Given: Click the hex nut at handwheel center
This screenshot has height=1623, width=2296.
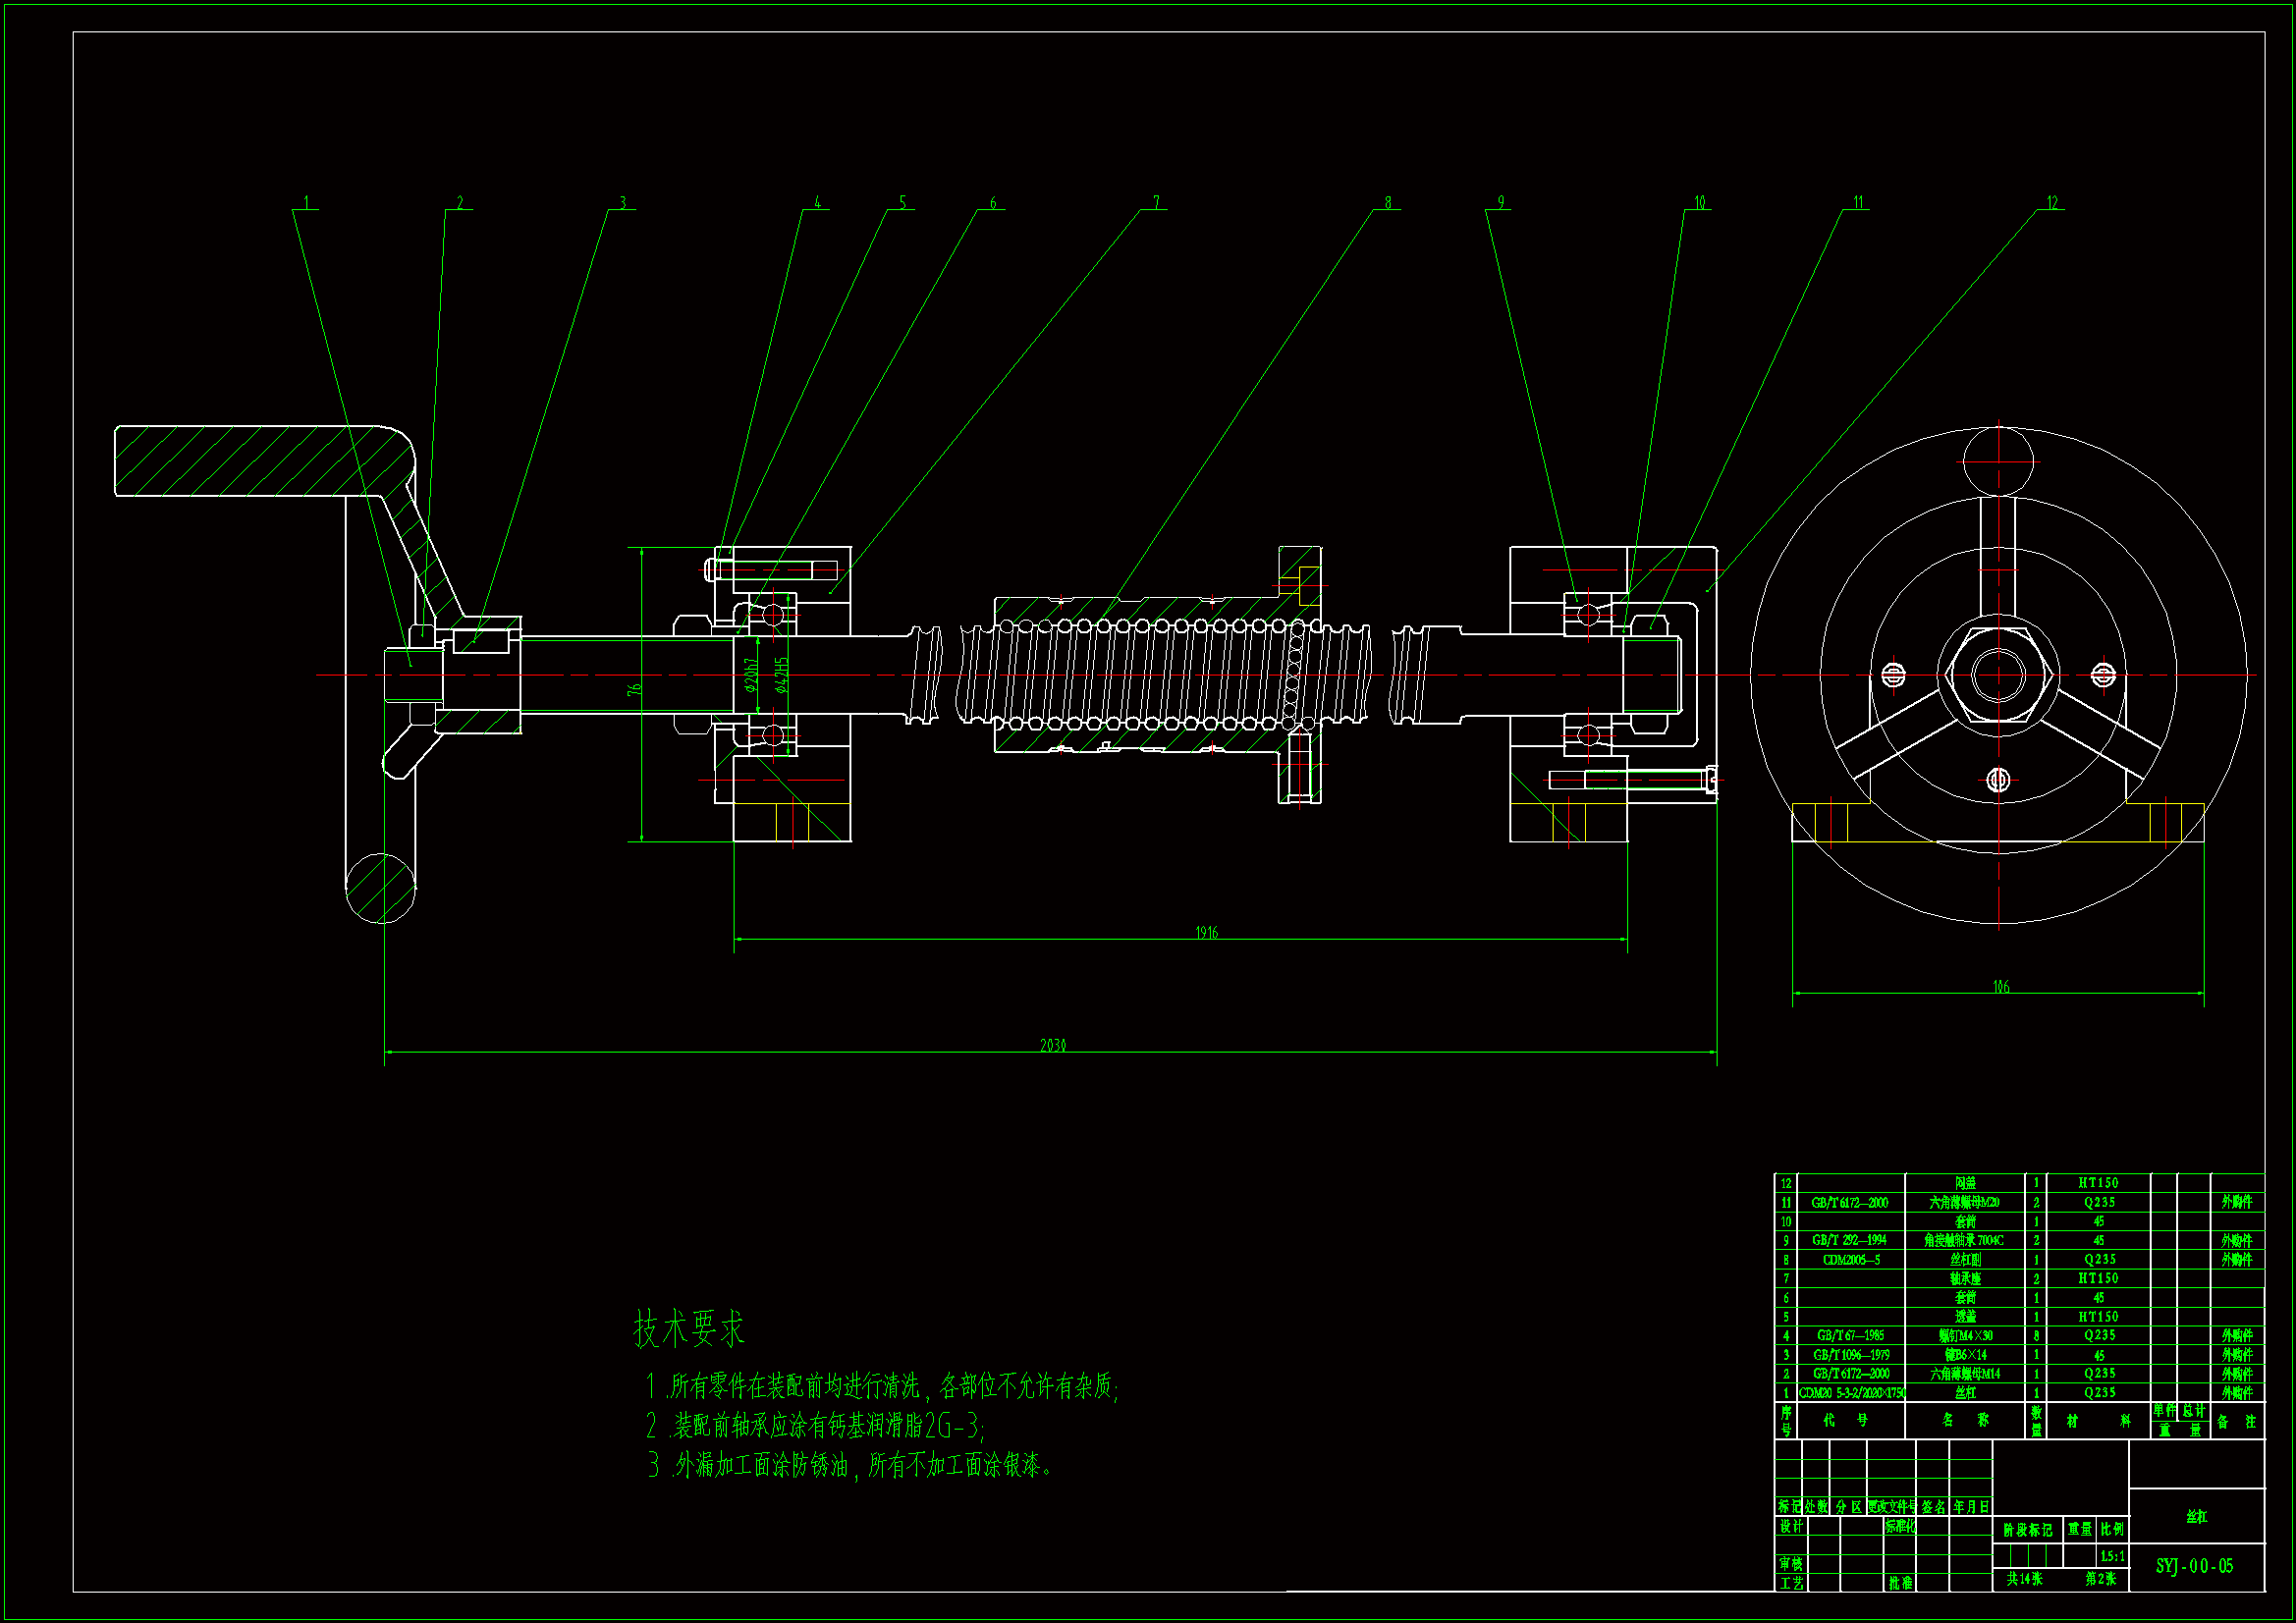Looking at the screenshot, I should tap(1998, 675).
